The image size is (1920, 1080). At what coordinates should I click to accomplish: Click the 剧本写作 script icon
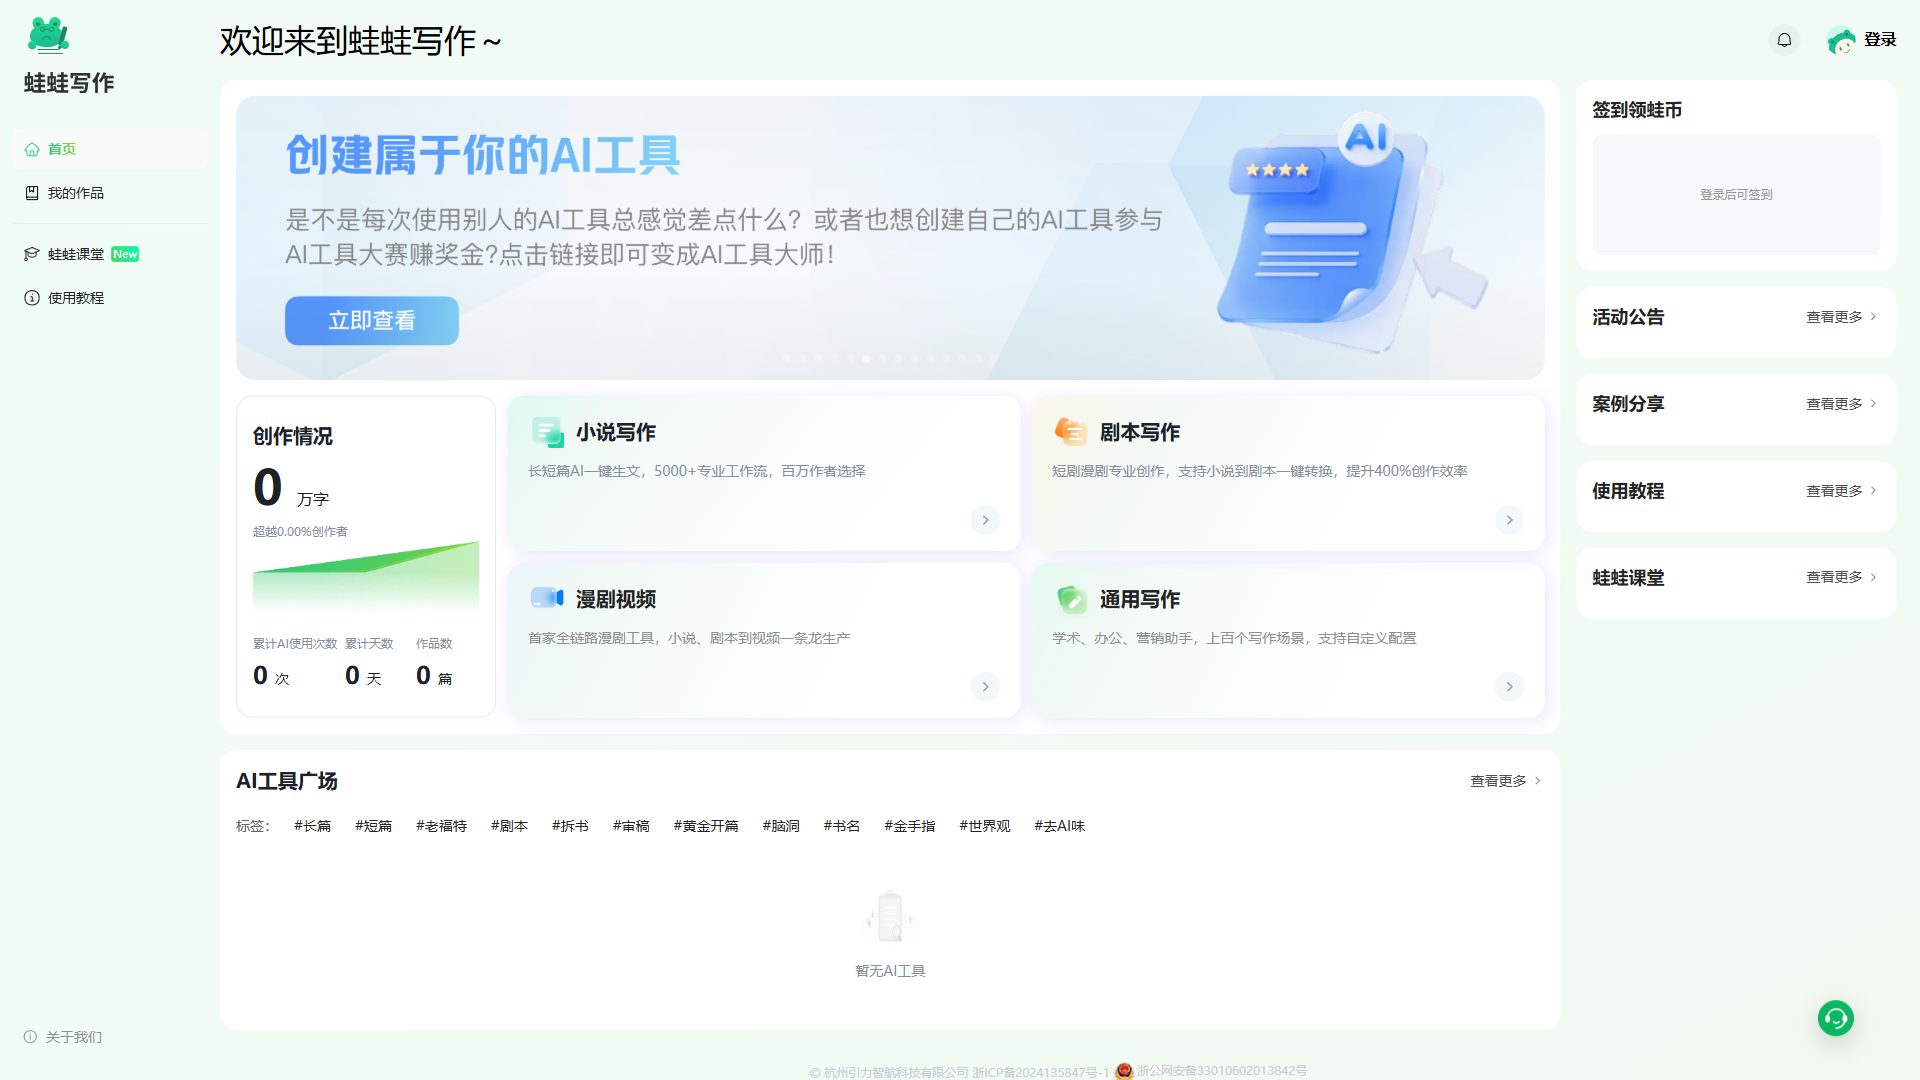[1070, 432]
